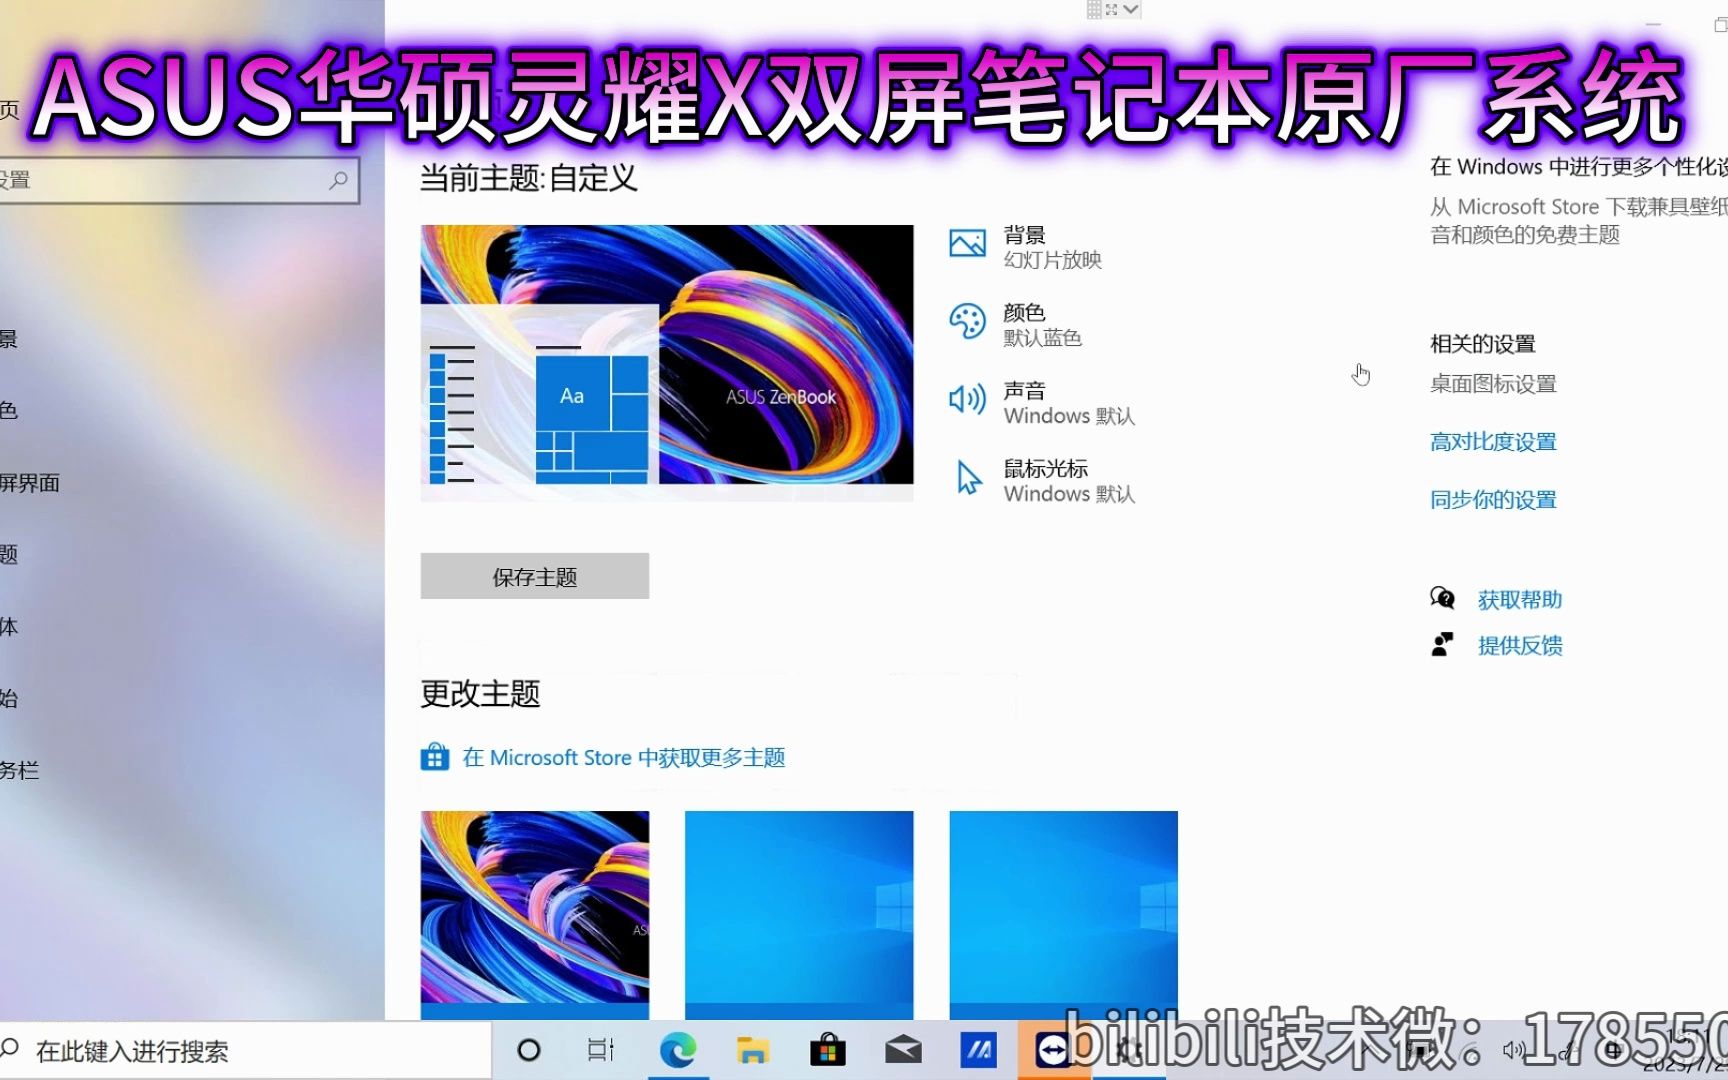Click 默认蓝色 under 颜色

[1043, 338]
